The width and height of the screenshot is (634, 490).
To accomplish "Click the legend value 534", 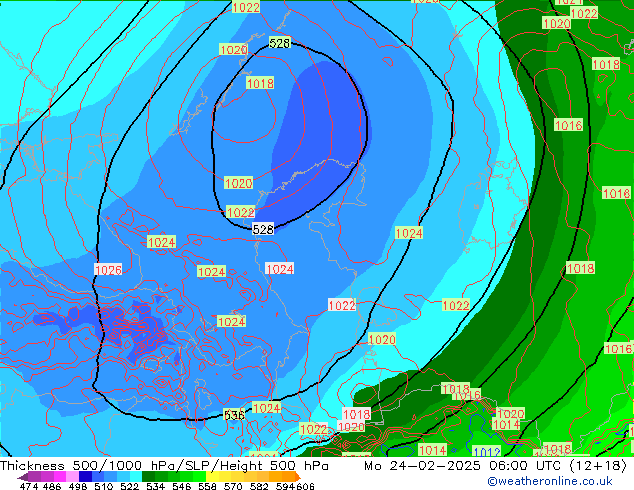I will [155, 486].
